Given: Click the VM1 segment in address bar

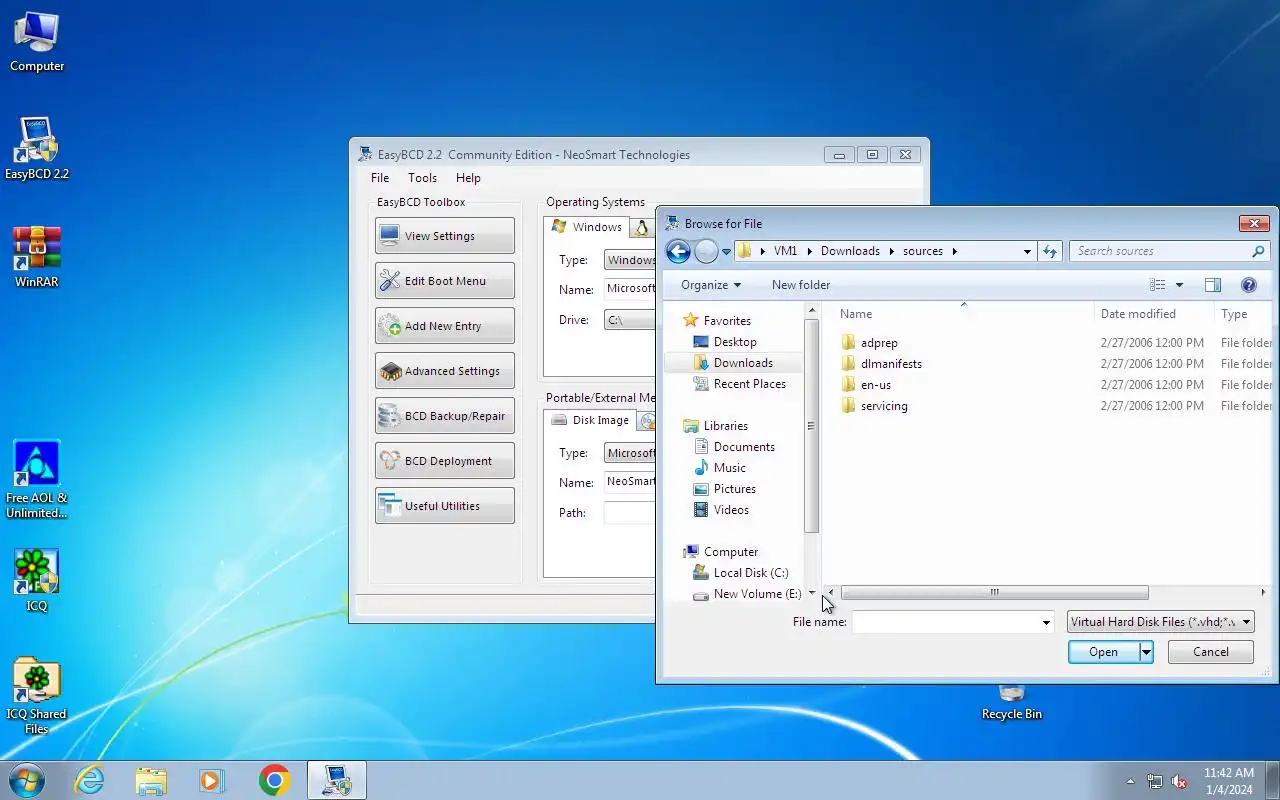Looking at the screenshot, I should 785,252.
